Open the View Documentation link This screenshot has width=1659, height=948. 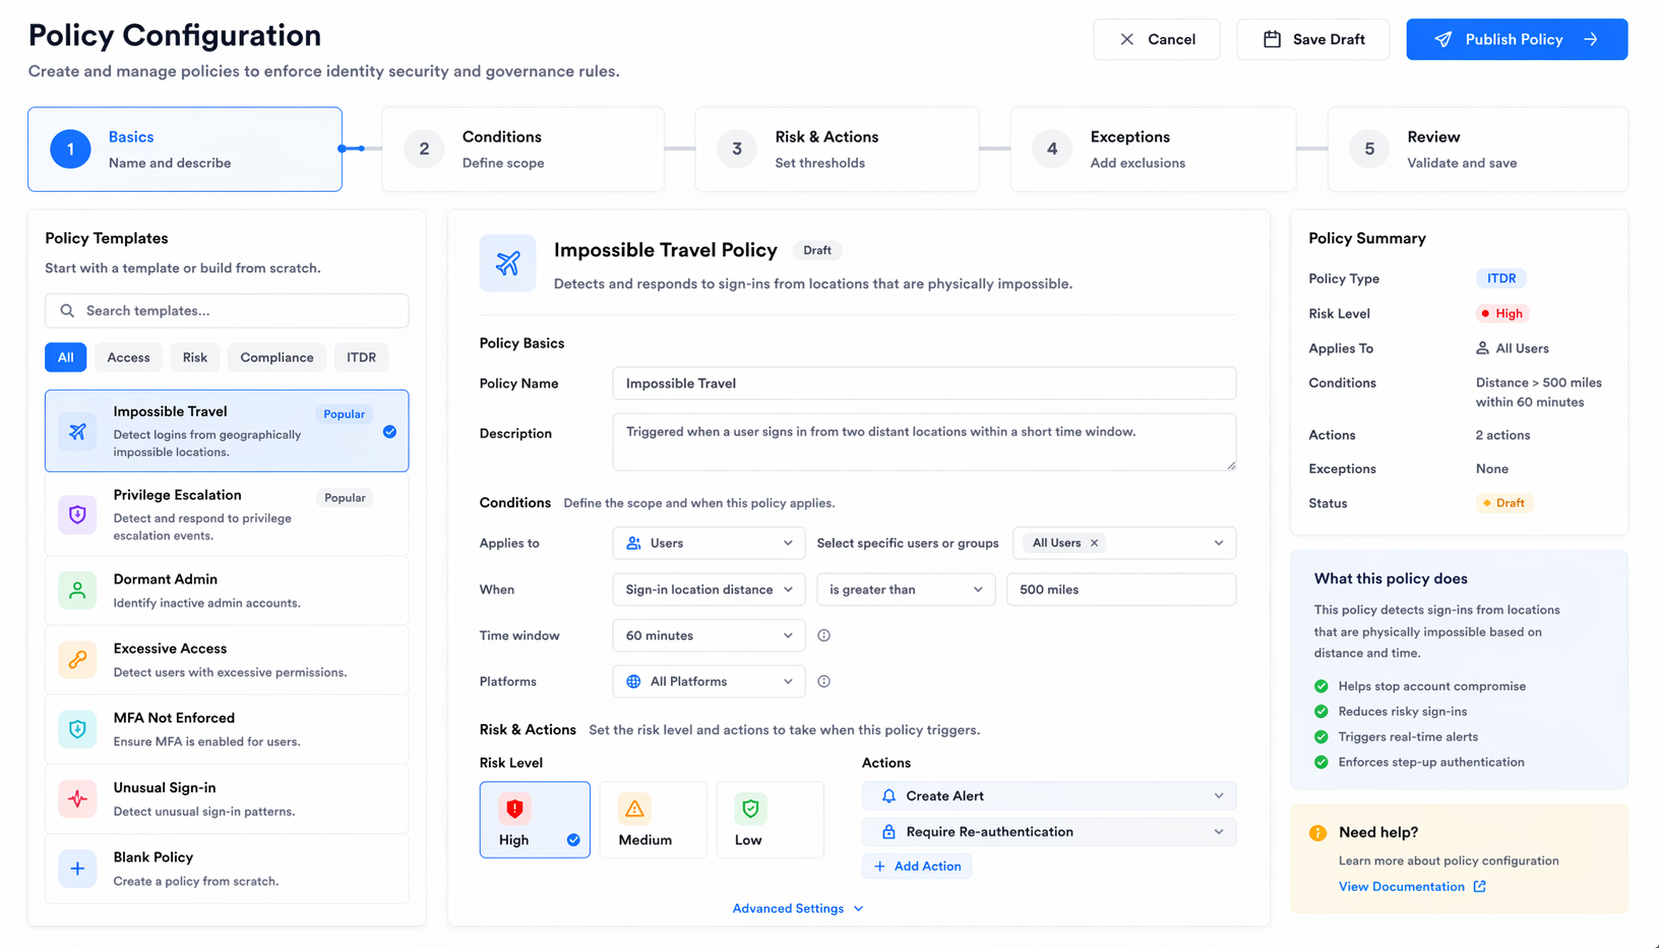tap(1402, 886)
